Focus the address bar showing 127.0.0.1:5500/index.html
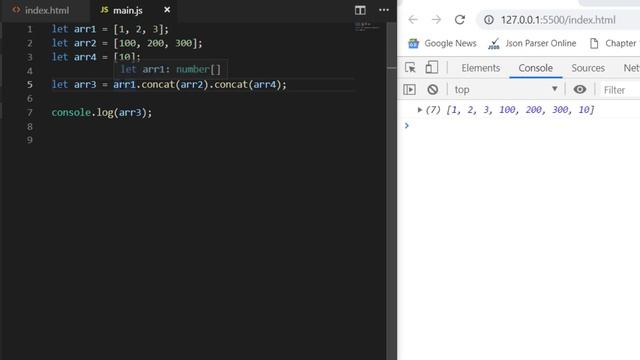Screen dimensions: 640x360 558,20
